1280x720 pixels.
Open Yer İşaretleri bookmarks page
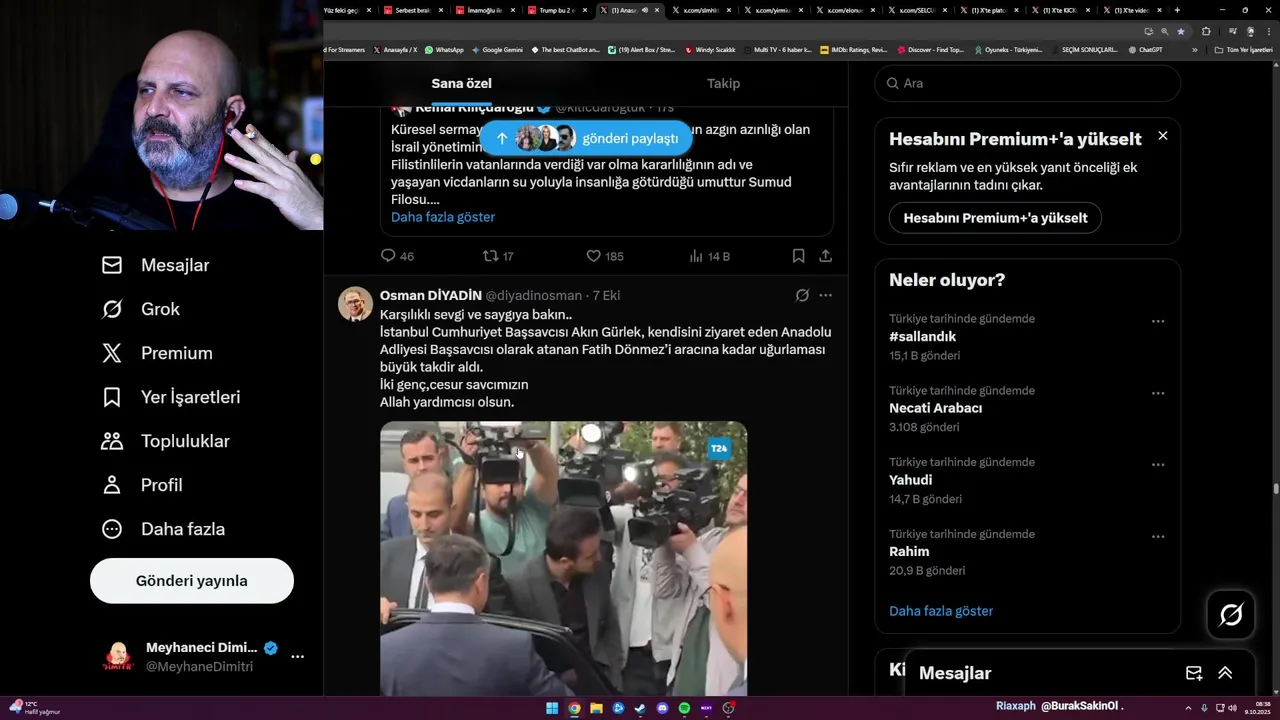pyautogui.click(x=171, y=397)
